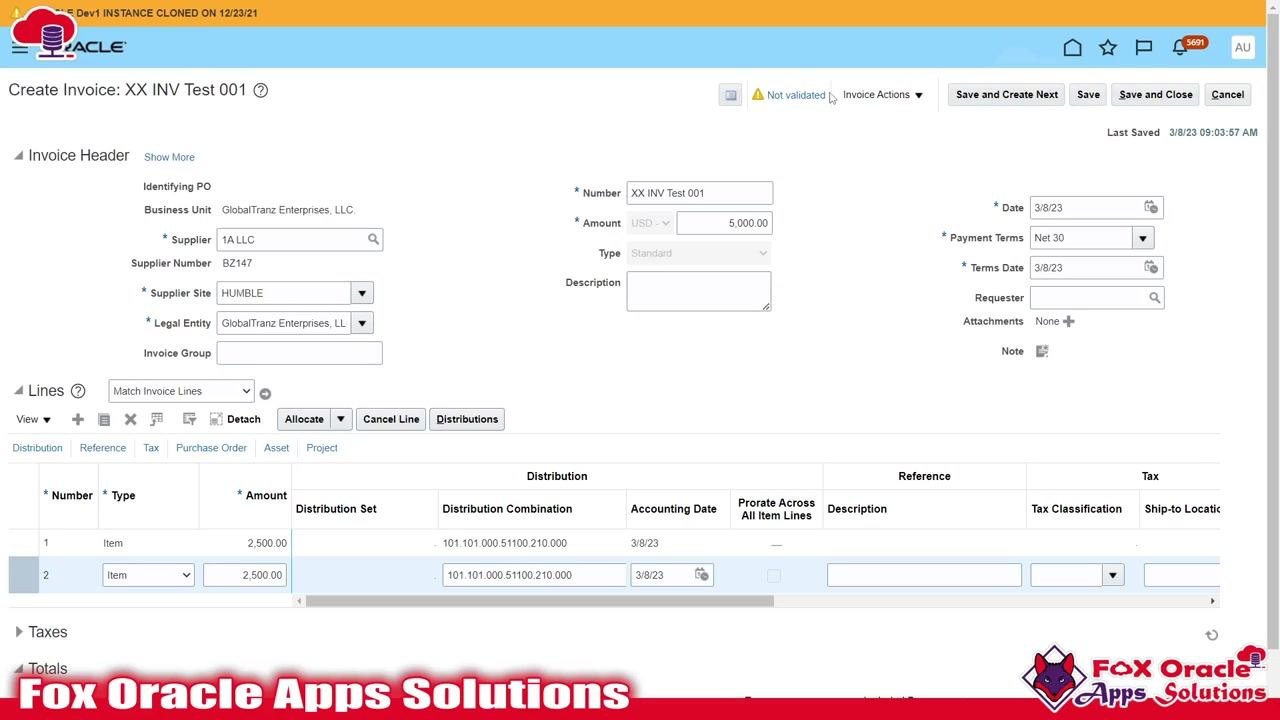This screenshot has height=720, width=1280.
Task: Click the Save and Close button
Action: tap(1155, 95)
